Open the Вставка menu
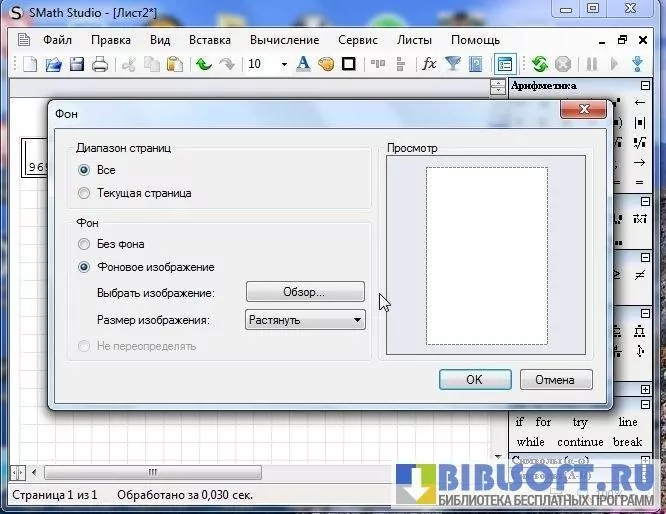 click(x=208, y=40)
